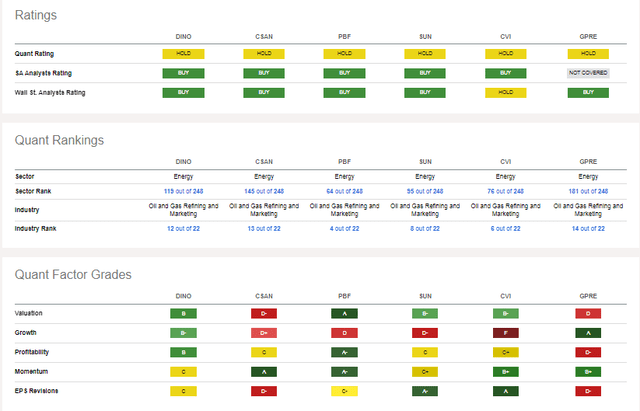
Task: Open the '8 out of 22' industry rank link
Action: click(x=425, y=229)
